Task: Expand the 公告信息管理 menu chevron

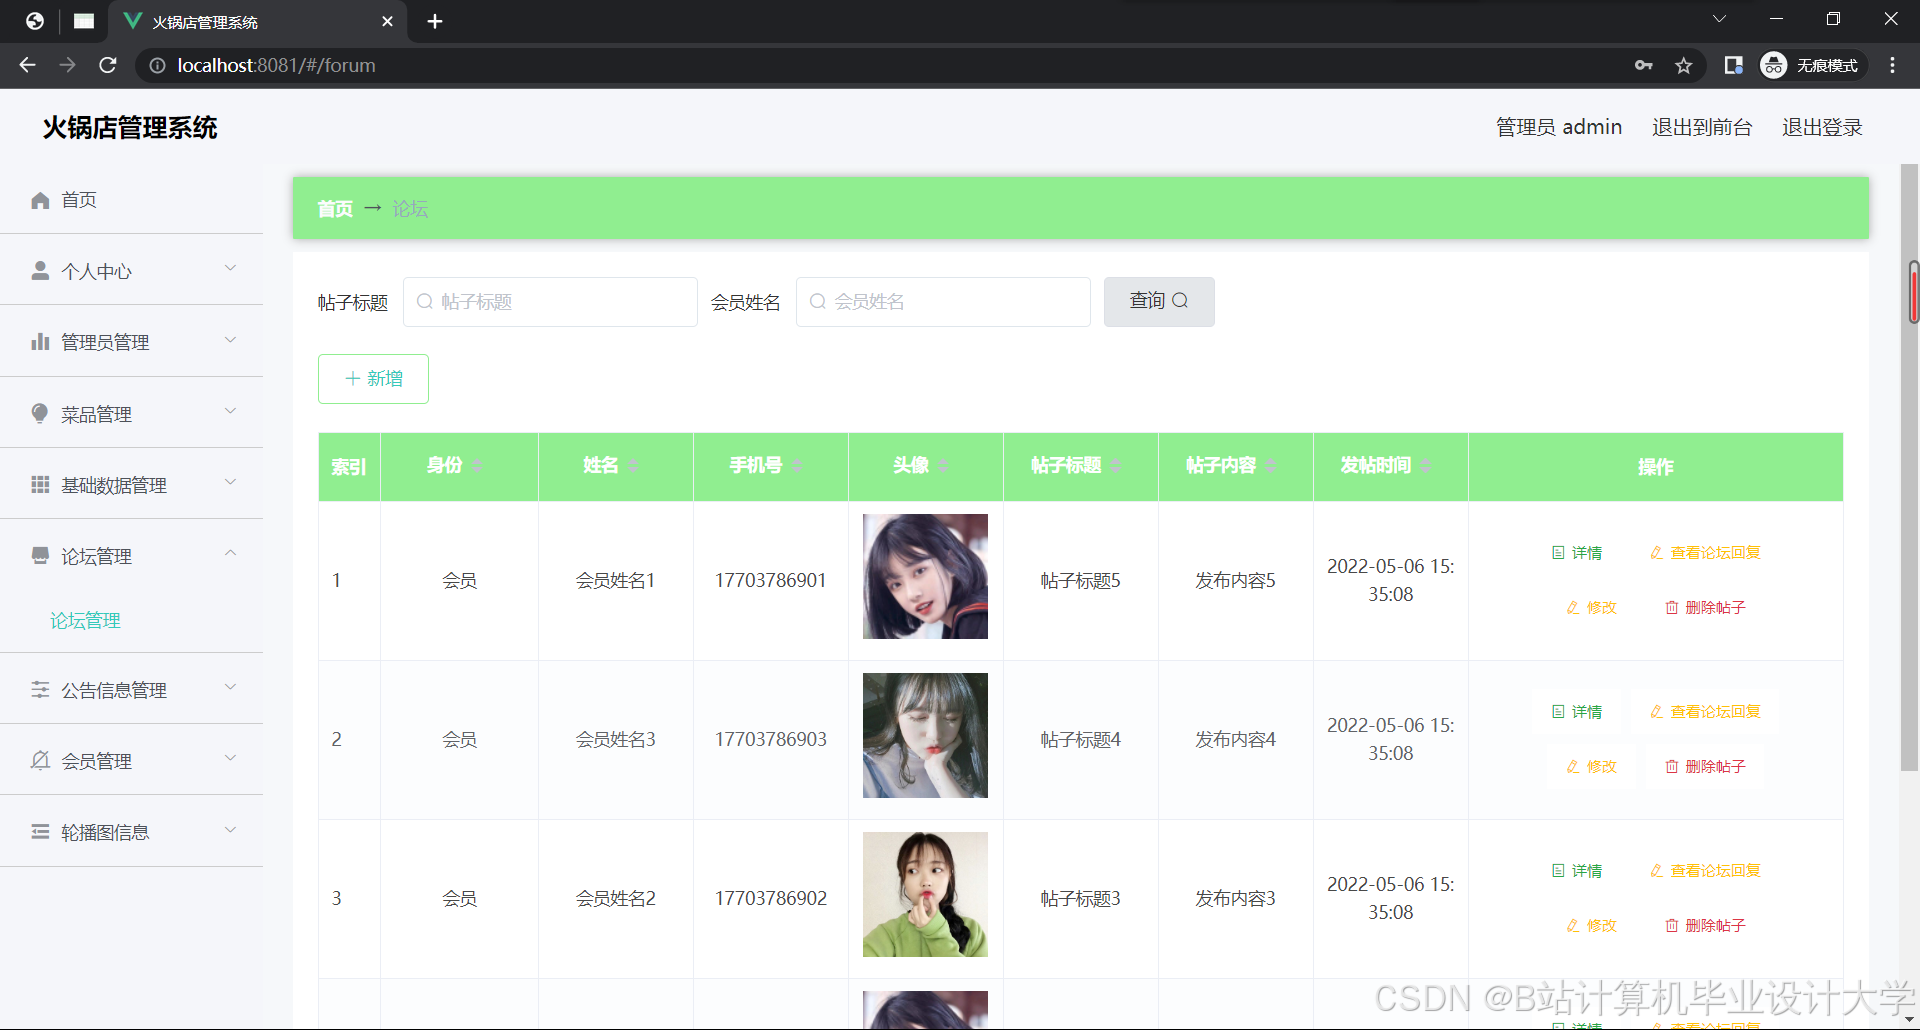Action: tap(231, 687)
